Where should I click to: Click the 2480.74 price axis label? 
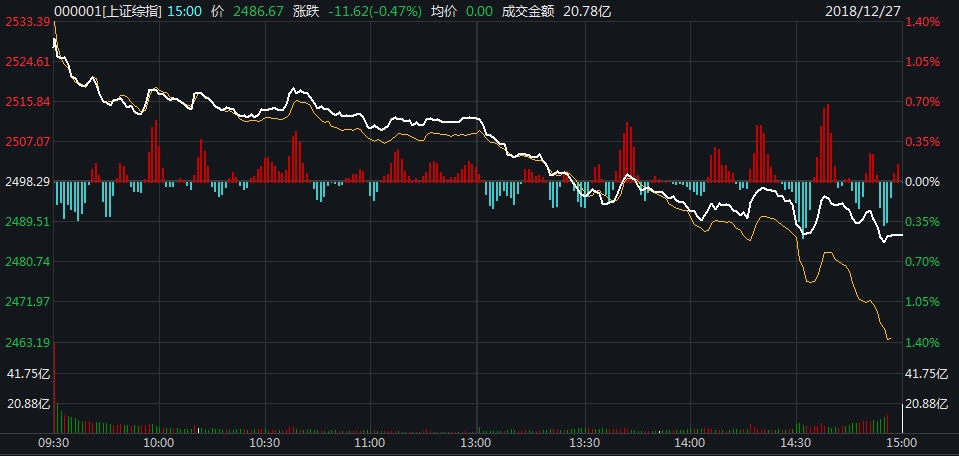click(26, 262)
